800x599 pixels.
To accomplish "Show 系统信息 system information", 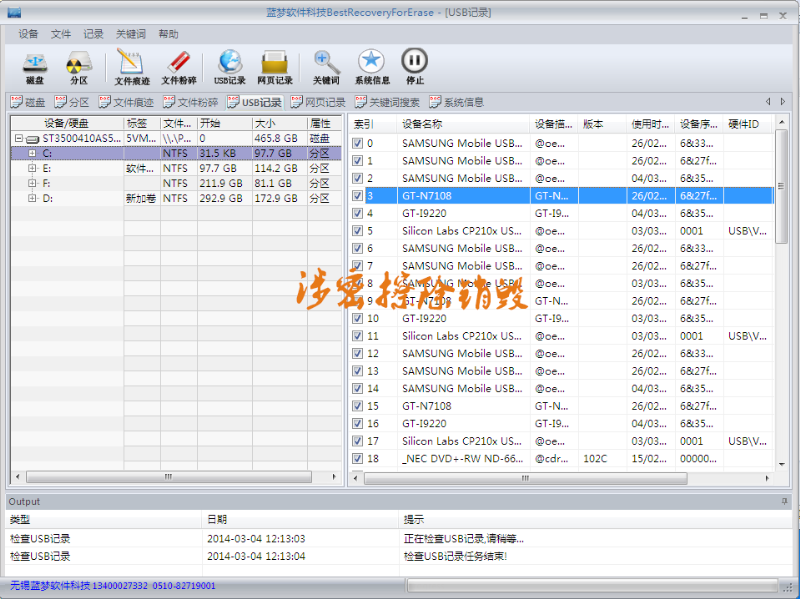I will click(372, 66).
